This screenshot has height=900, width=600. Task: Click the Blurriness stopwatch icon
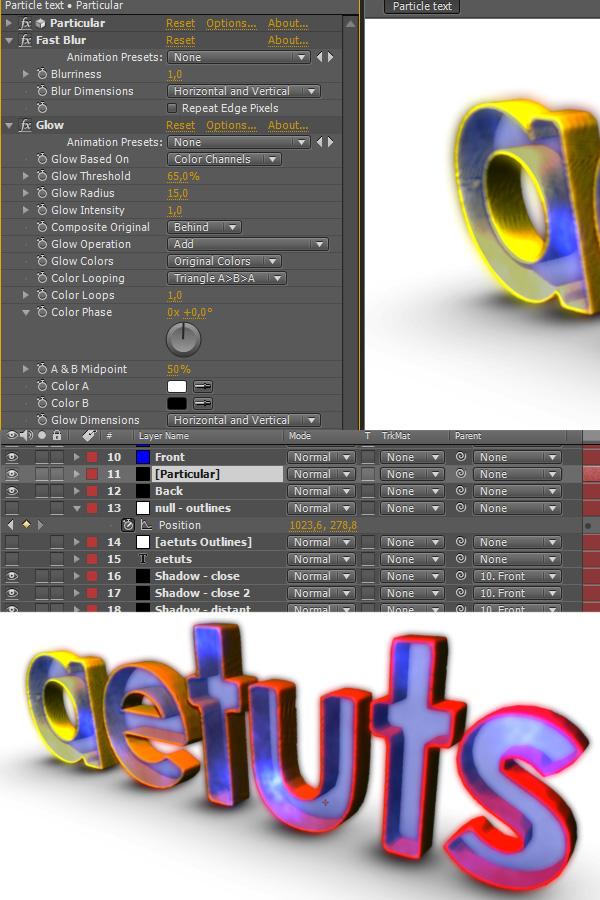(42, 74)
